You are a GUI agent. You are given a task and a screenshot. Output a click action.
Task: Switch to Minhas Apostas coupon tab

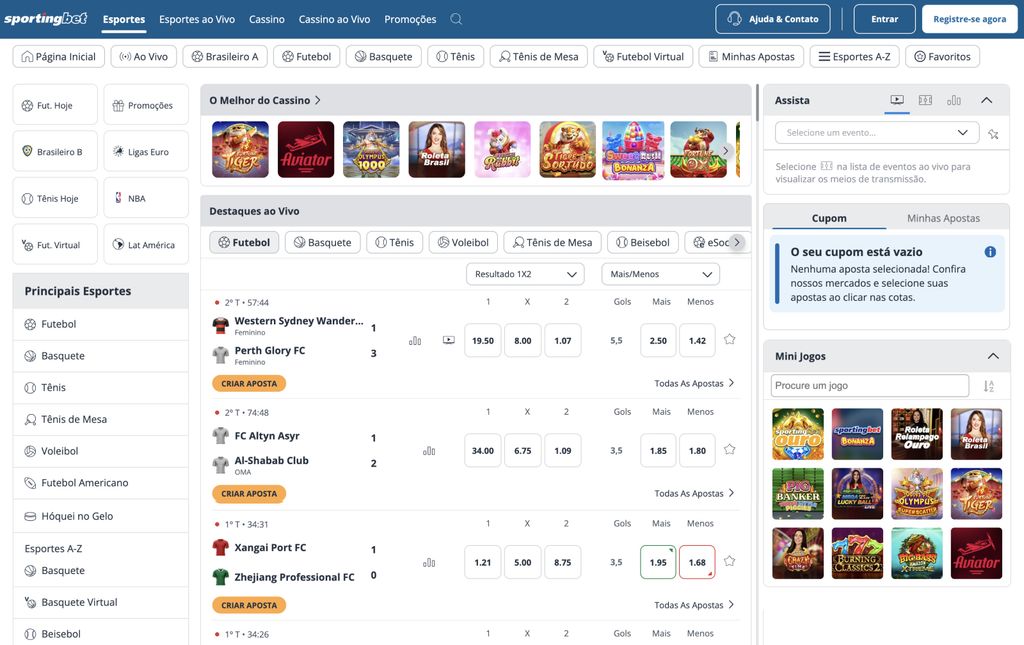pyautogui.click(x=943, y=218)
